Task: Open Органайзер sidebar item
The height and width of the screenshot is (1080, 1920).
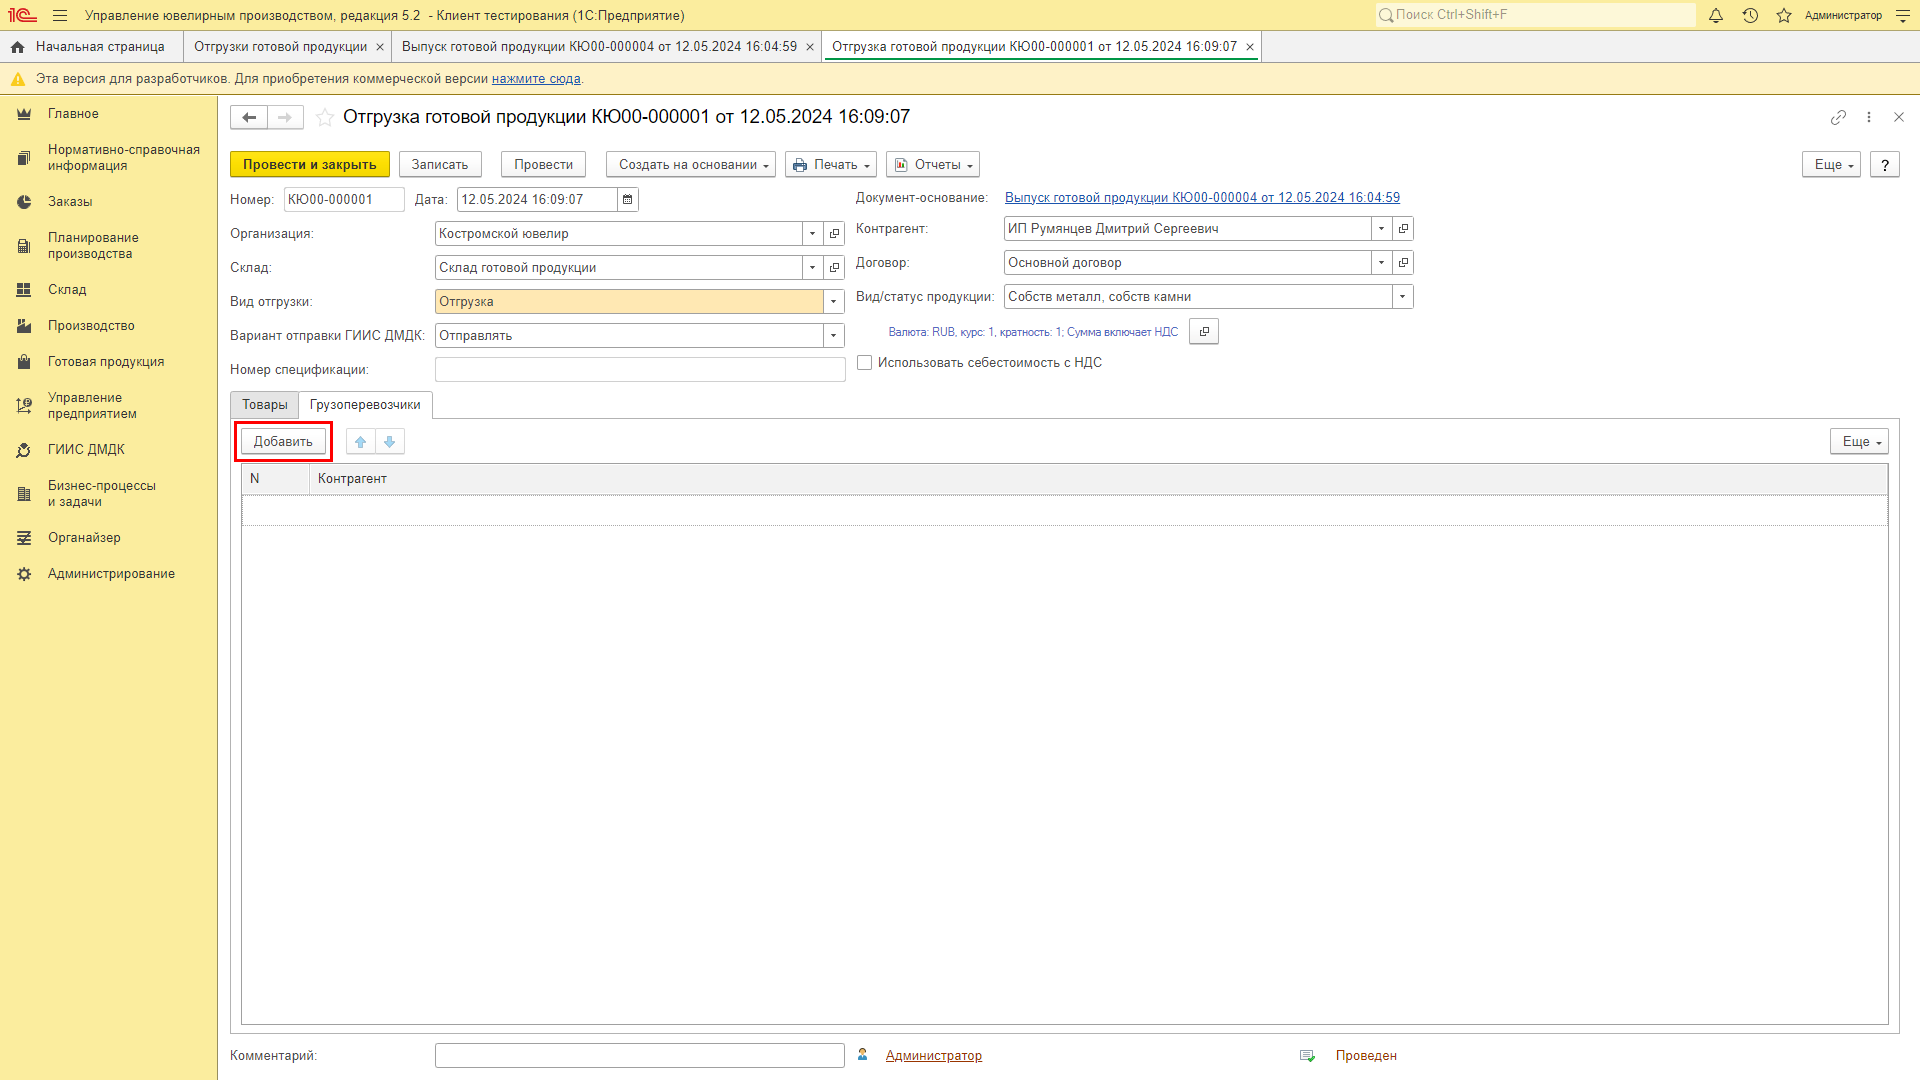Action: coord(84,538)
